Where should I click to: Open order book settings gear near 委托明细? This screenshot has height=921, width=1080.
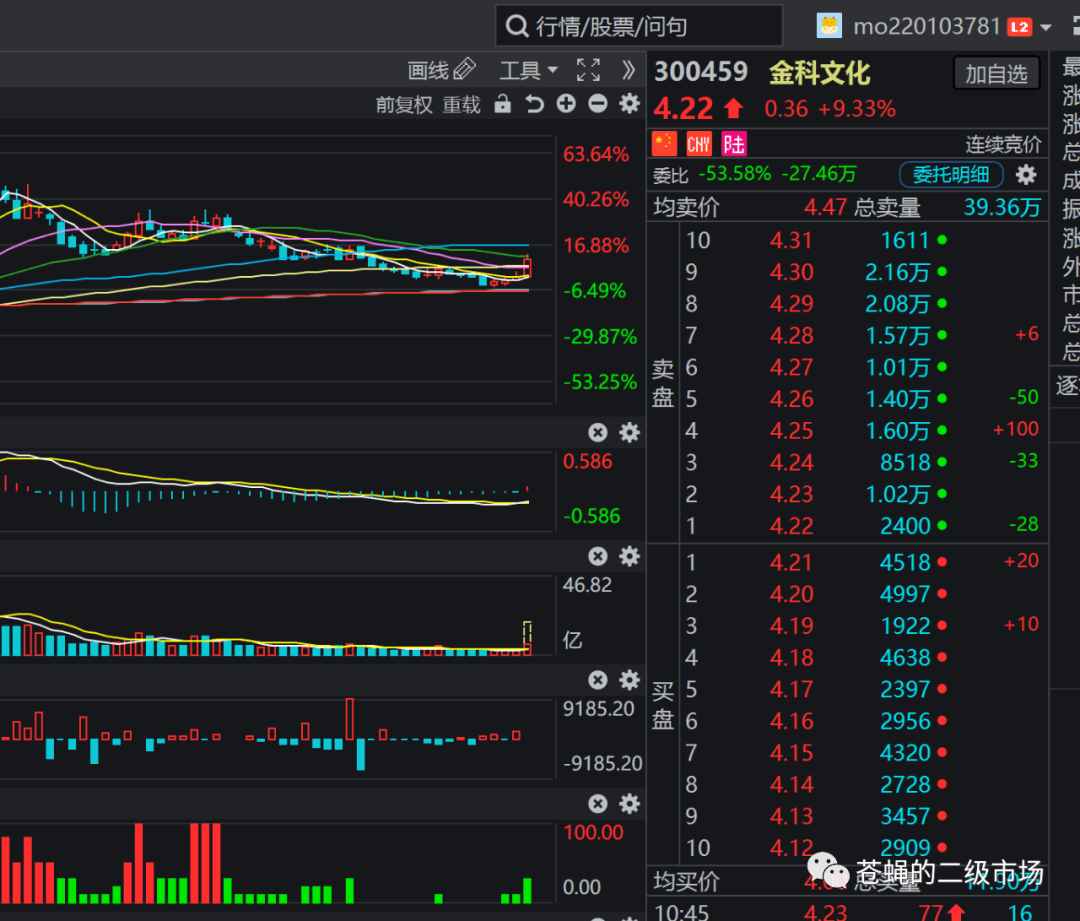(1026, 175)
